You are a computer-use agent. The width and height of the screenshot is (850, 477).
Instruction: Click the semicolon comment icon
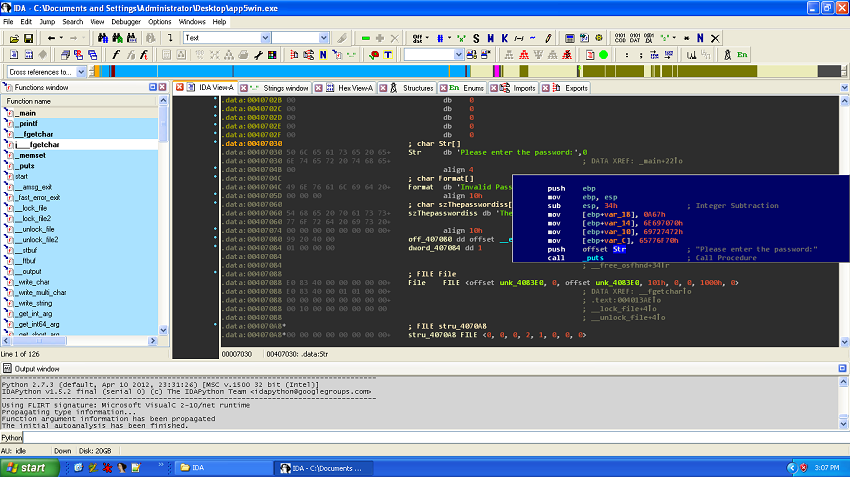(641, 55)
